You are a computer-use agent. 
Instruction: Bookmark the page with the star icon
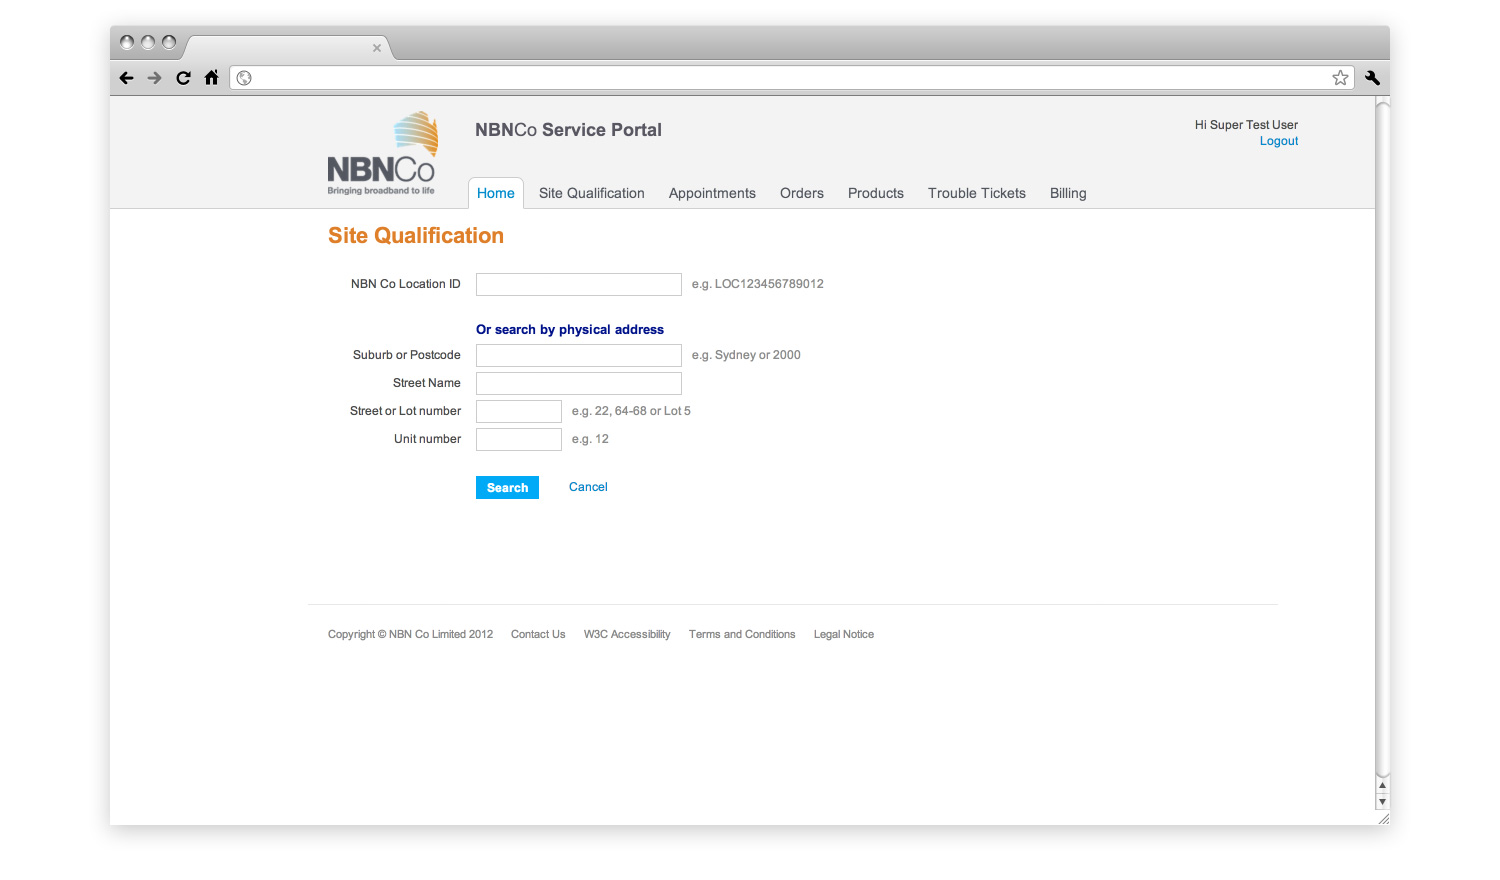point(1340,78)
